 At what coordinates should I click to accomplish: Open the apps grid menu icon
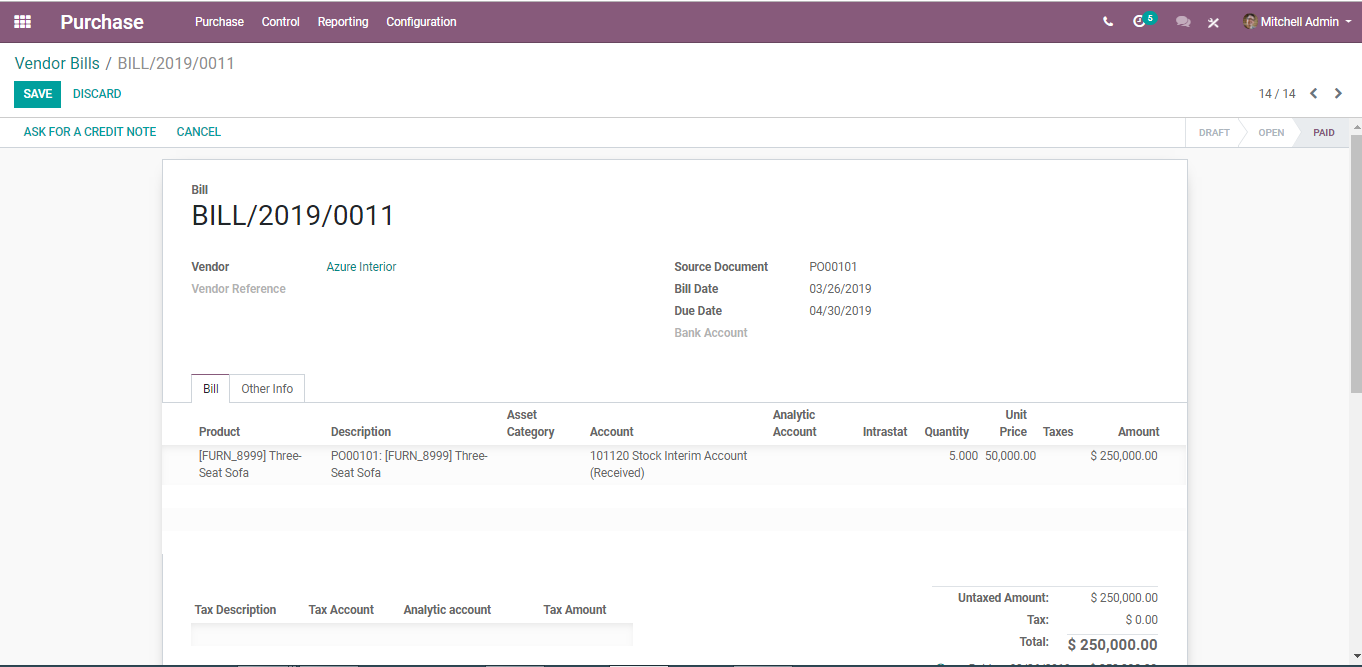[22, 21]
